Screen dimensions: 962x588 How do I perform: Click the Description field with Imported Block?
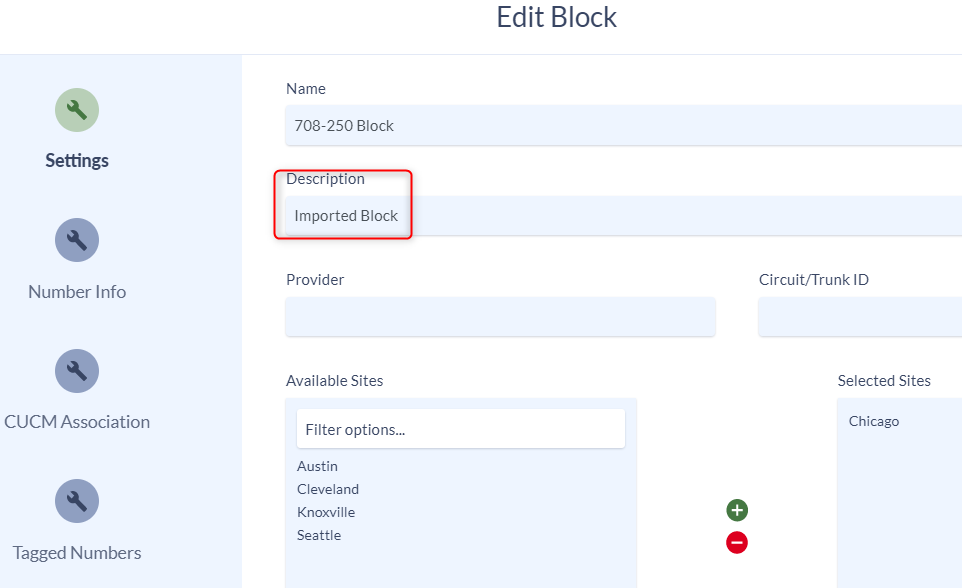coord(623,215)
